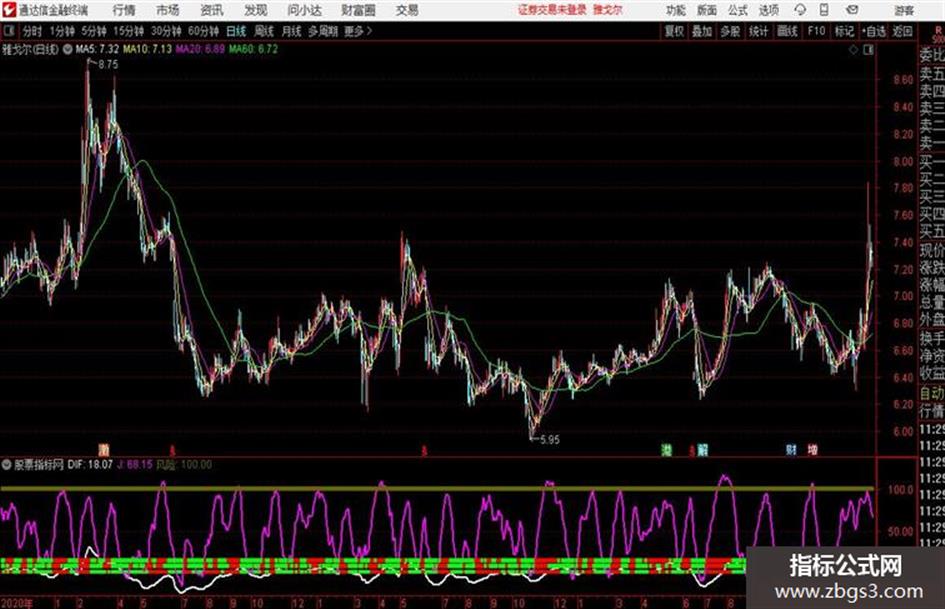Open the 交易 menu

click(x=407, y=10)
